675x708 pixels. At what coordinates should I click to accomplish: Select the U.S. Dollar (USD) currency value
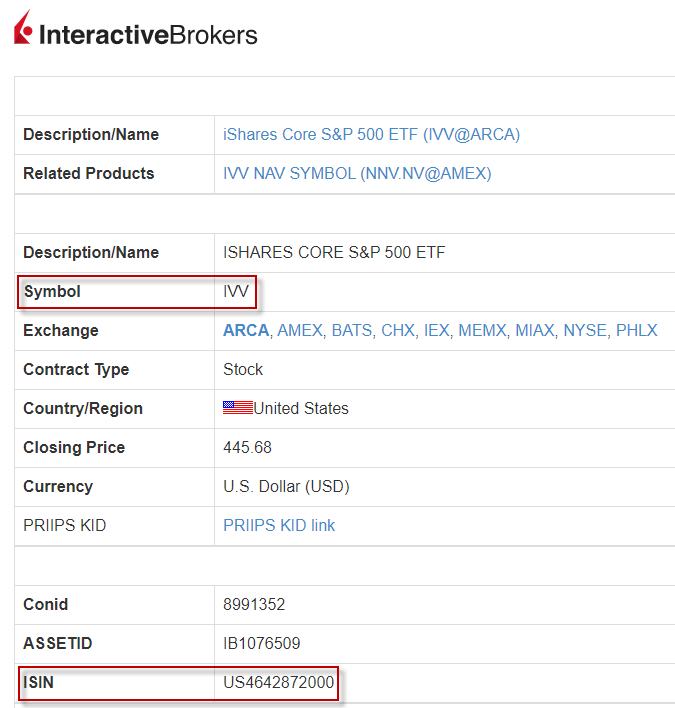286,487
